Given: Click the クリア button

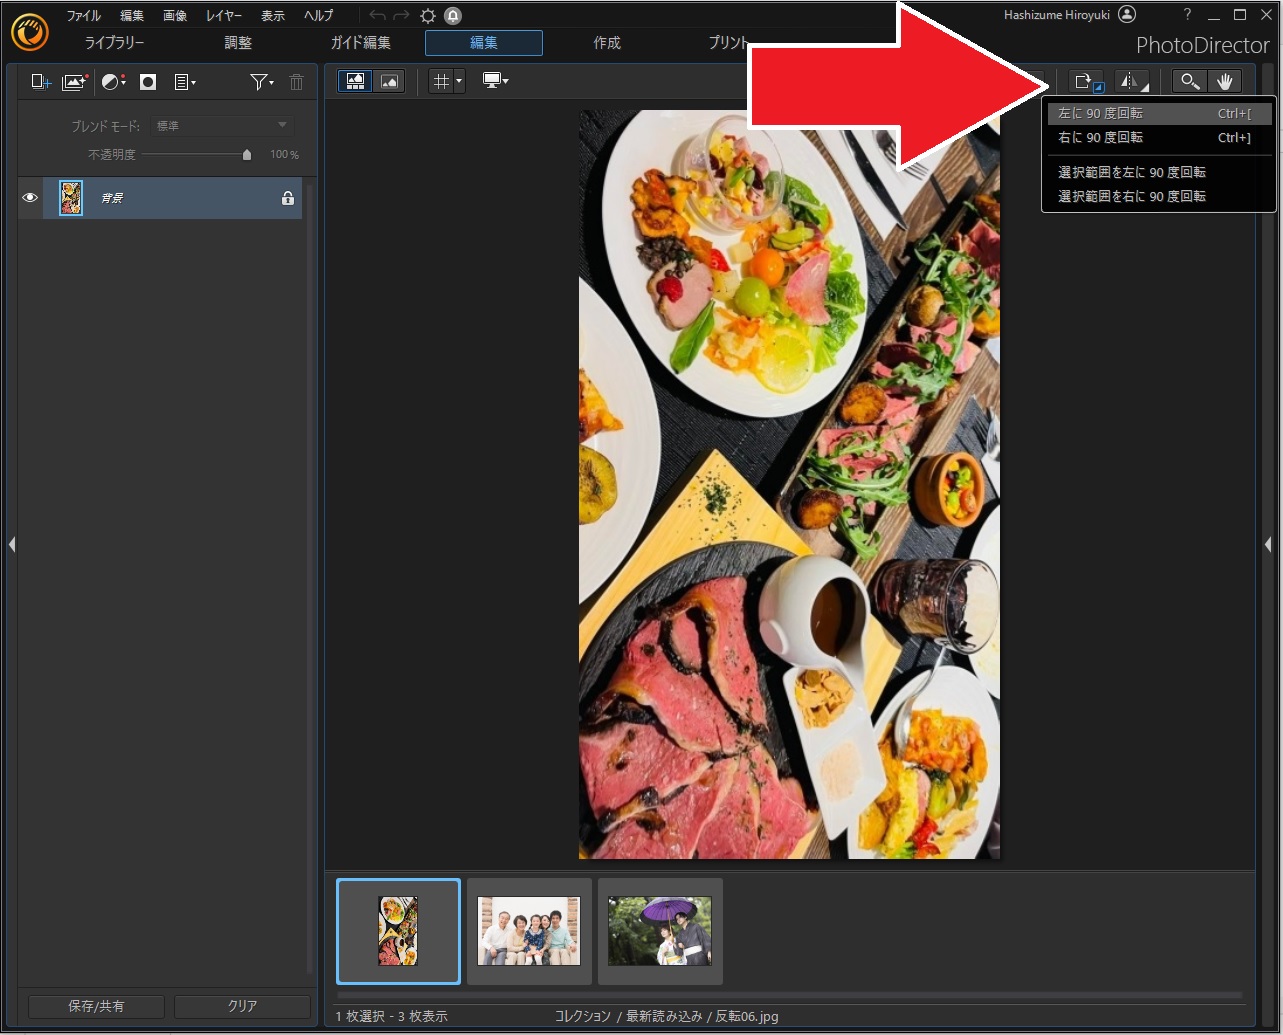Looking at the screenshot, I should click(x=242, y=1006).
